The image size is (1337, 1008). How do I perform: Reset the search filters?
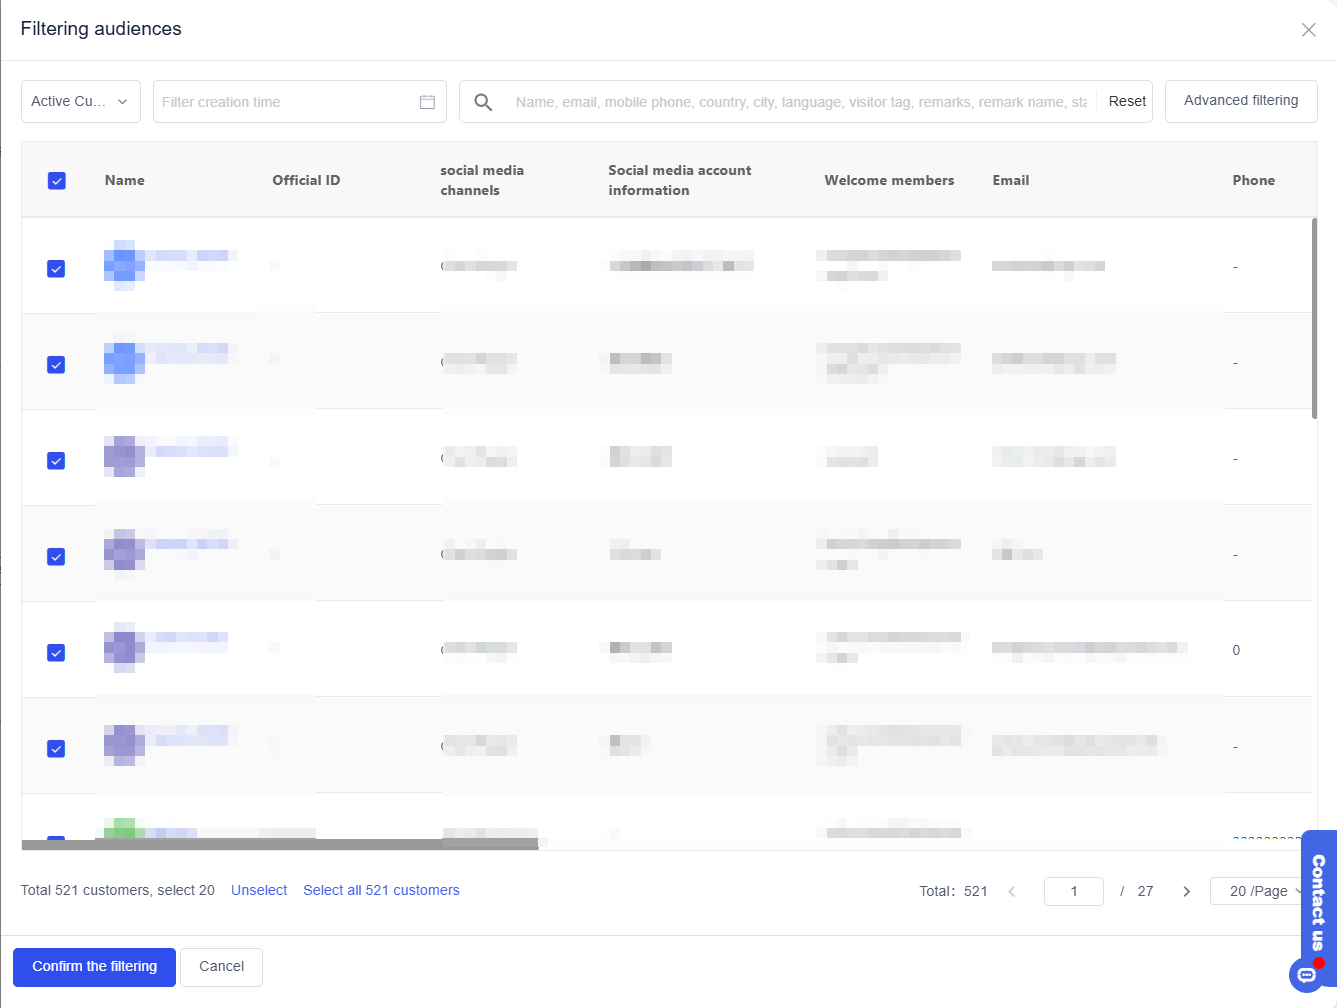[1127, 102]
